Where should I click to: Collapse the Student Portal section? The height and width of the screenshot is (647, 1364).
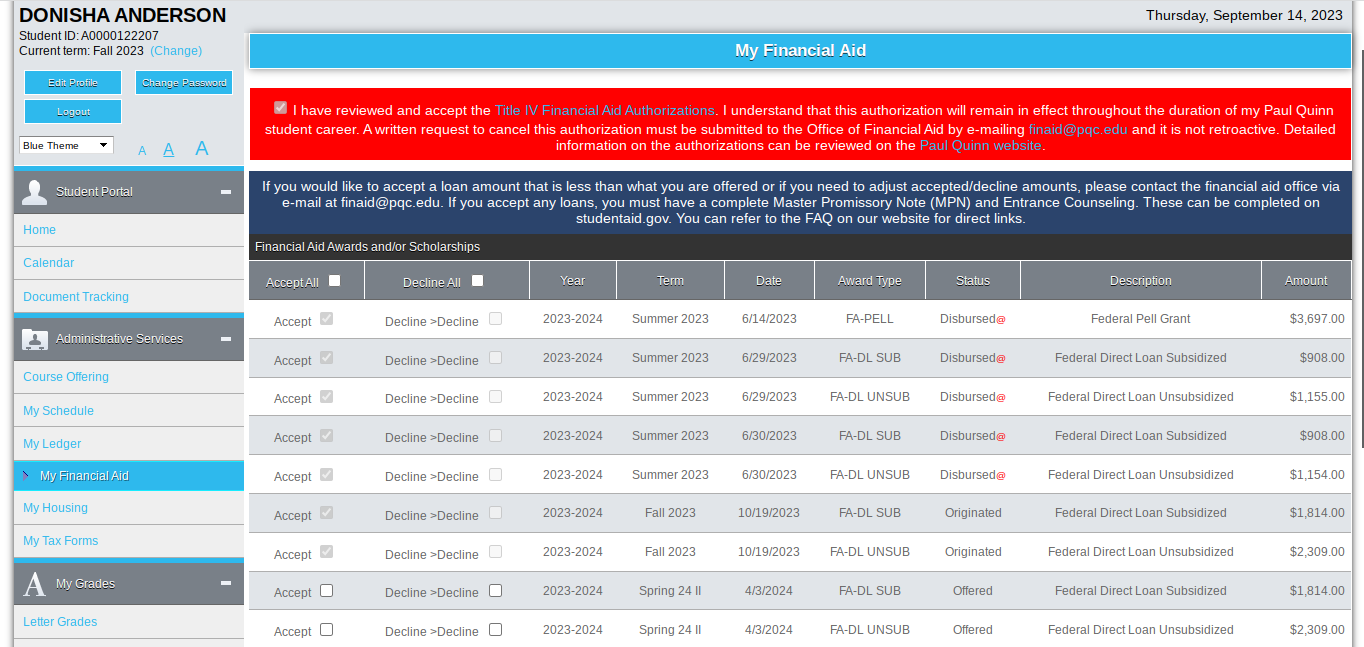tap(226, 191)
